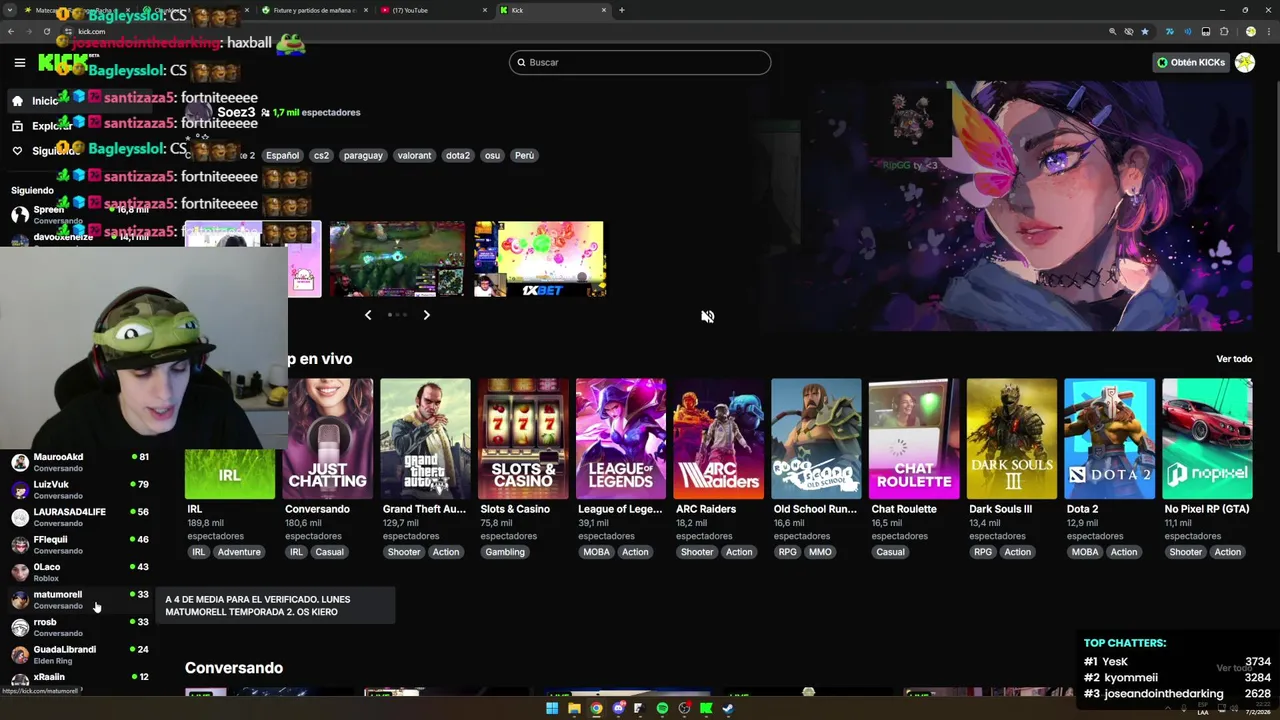The width and height of the screenshot is (1280, 720).
Task: Focus the Buscar search field
Action: [x=640, y=62]
